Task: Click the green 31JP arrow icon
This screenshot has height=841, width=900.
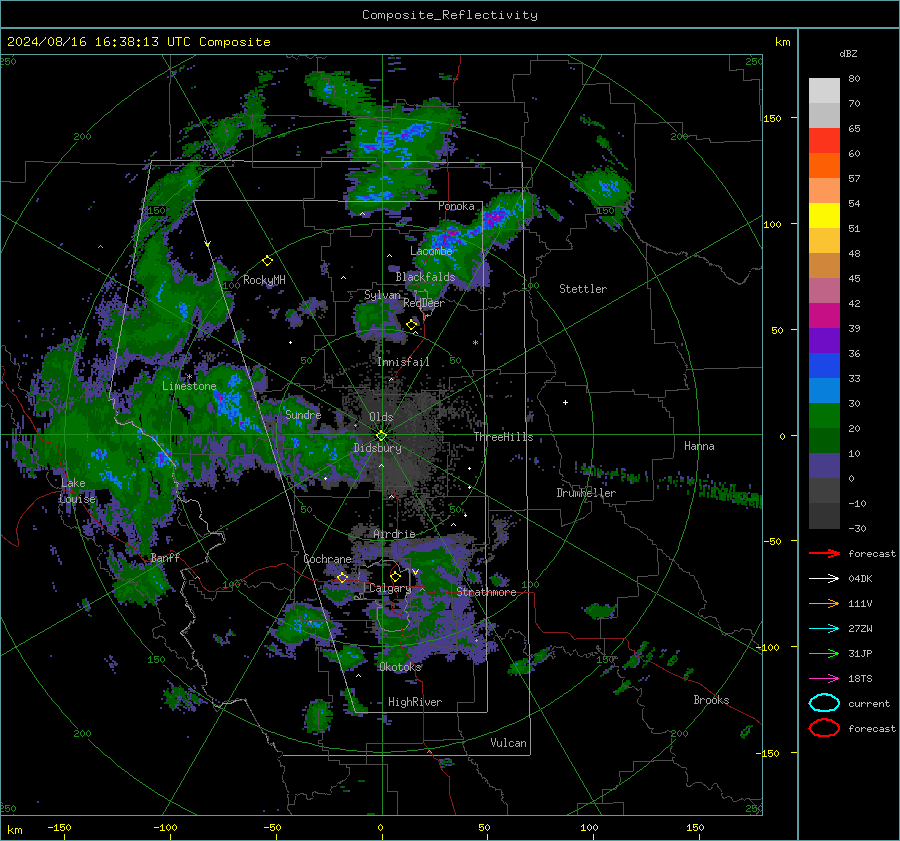Action: tap(824, 653)
